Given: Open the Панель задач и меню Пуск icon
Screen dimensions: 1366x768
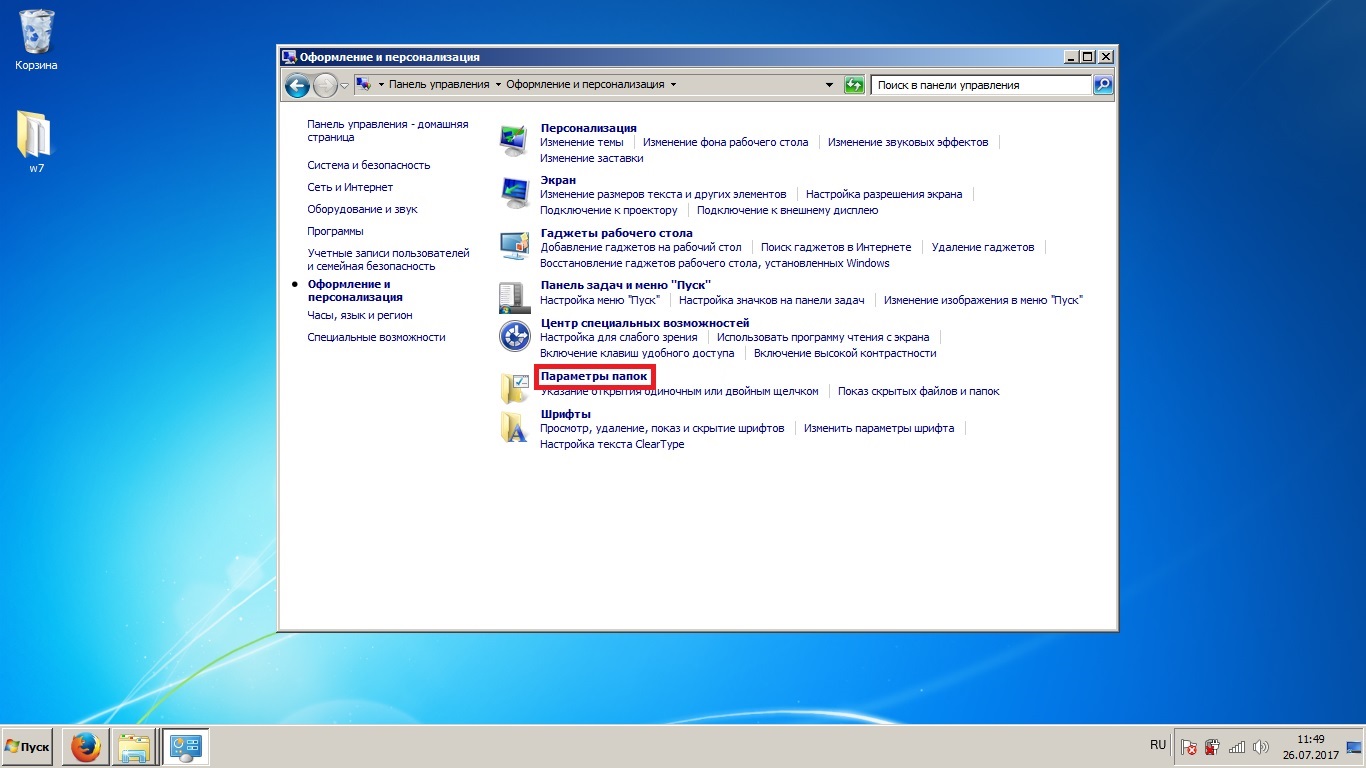Looking at the screenshot, I should tap(514, 298).
